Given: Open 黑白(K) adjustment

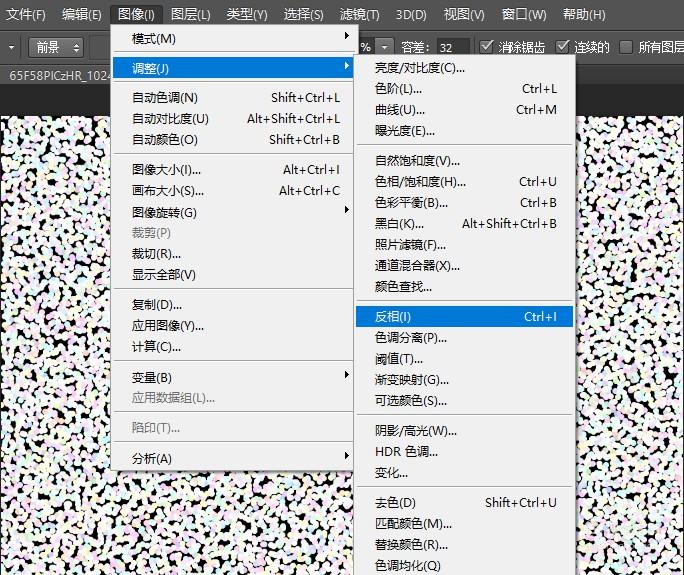Looking at the screenshot, I should click(x=464, y=223).
